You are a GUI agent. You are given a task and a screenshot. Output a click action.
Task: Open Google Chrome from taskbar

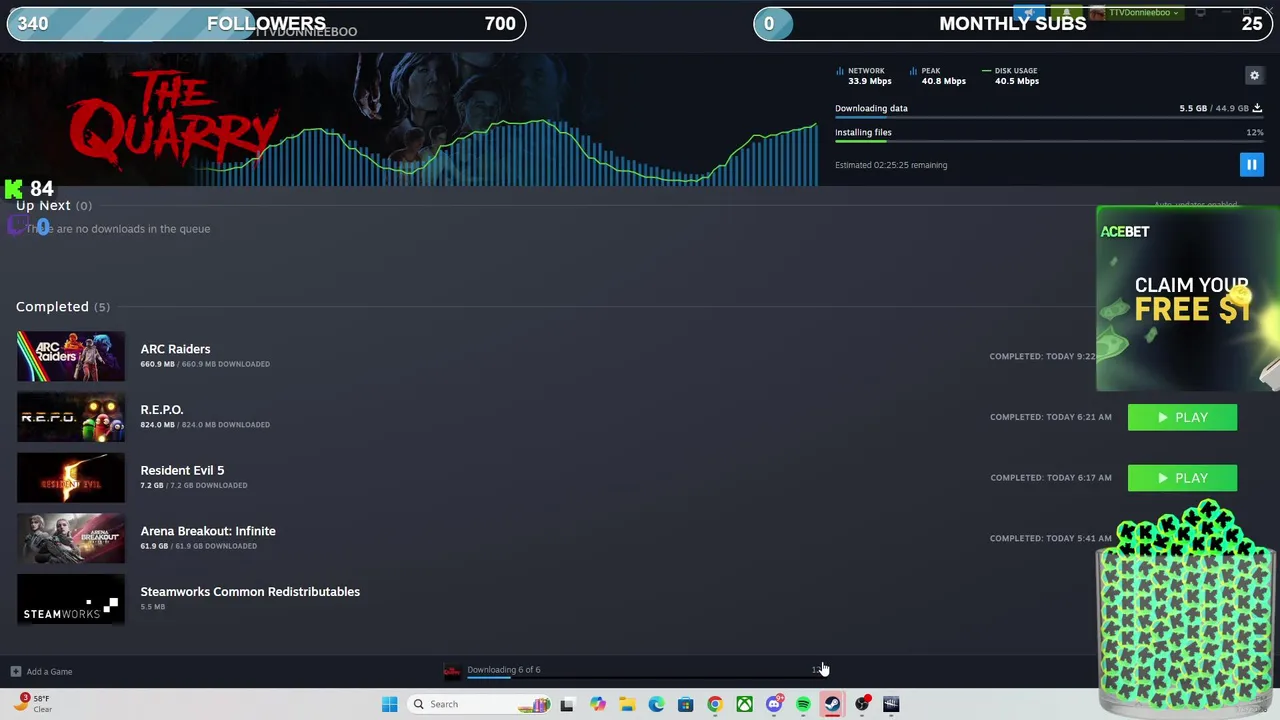point(715,704)
